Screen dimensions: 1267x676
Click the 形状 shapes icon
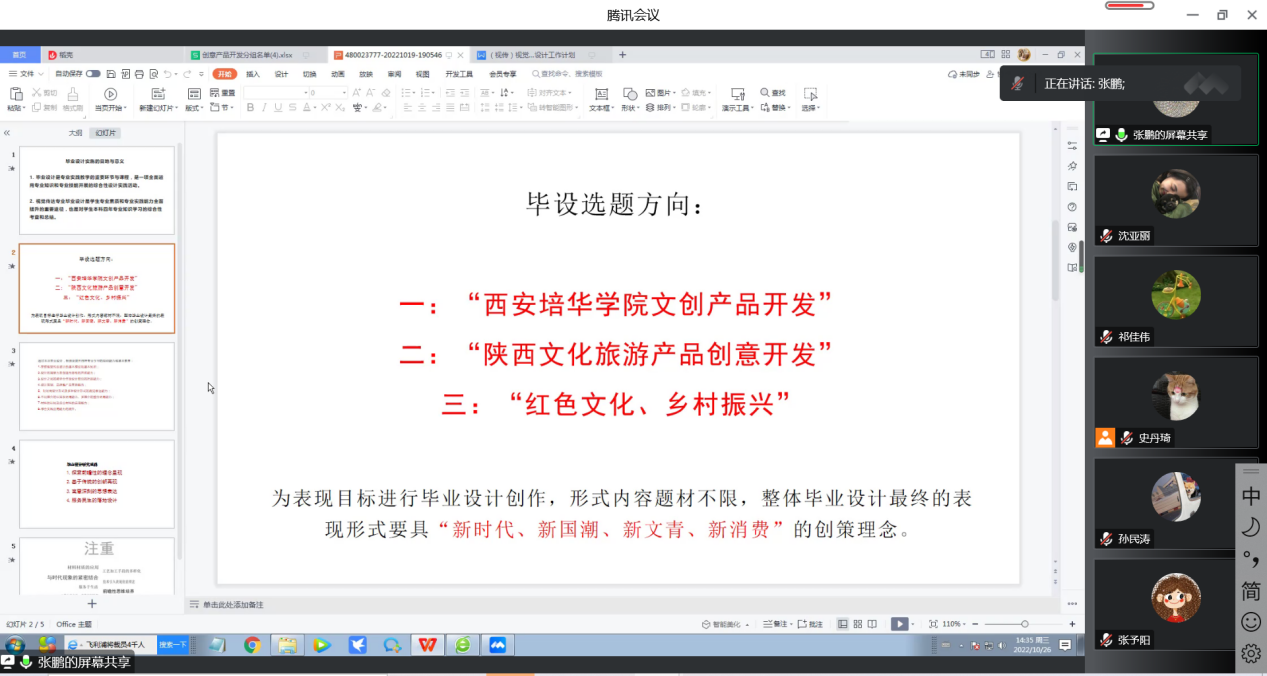point(628,94)
